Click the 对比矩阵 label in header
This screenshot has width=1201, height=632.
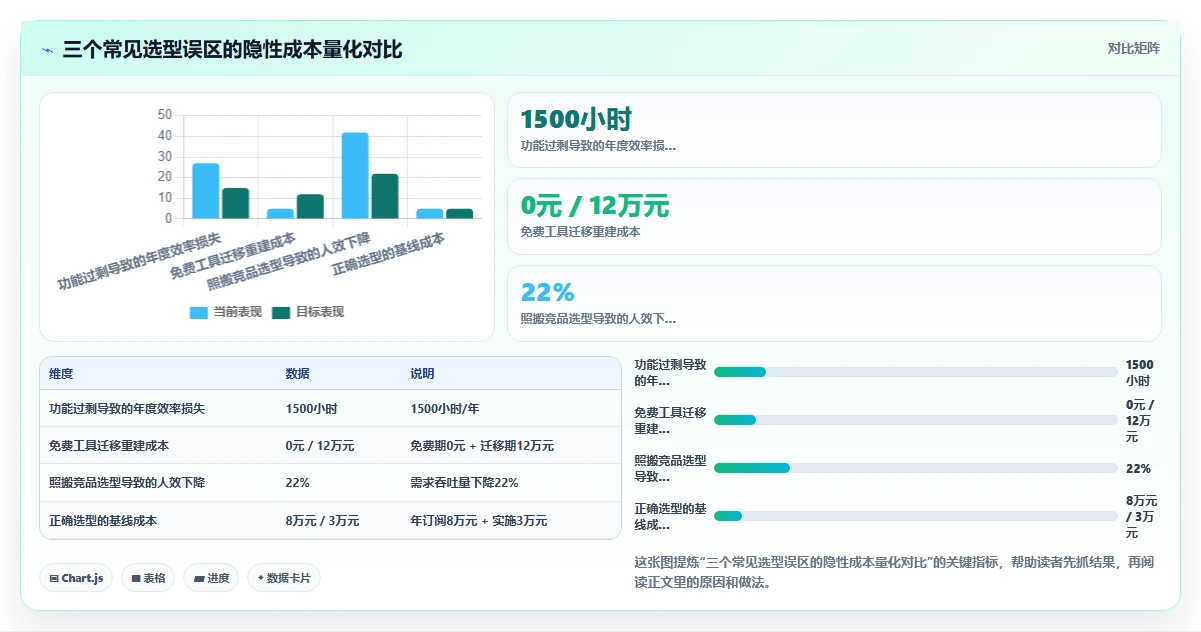[1134, 48]
